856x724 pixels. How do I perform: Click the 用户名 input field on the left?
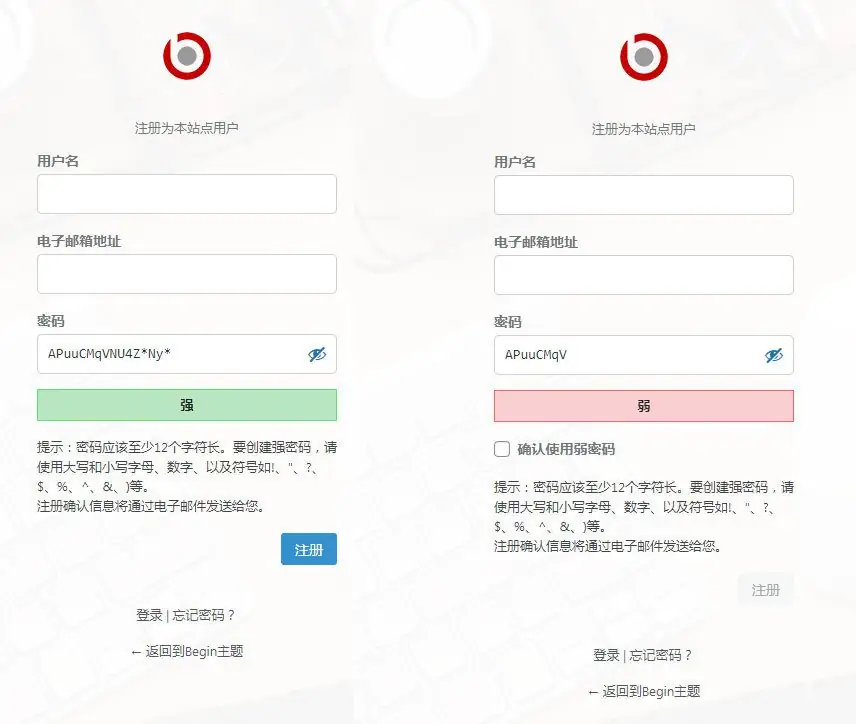186,194
